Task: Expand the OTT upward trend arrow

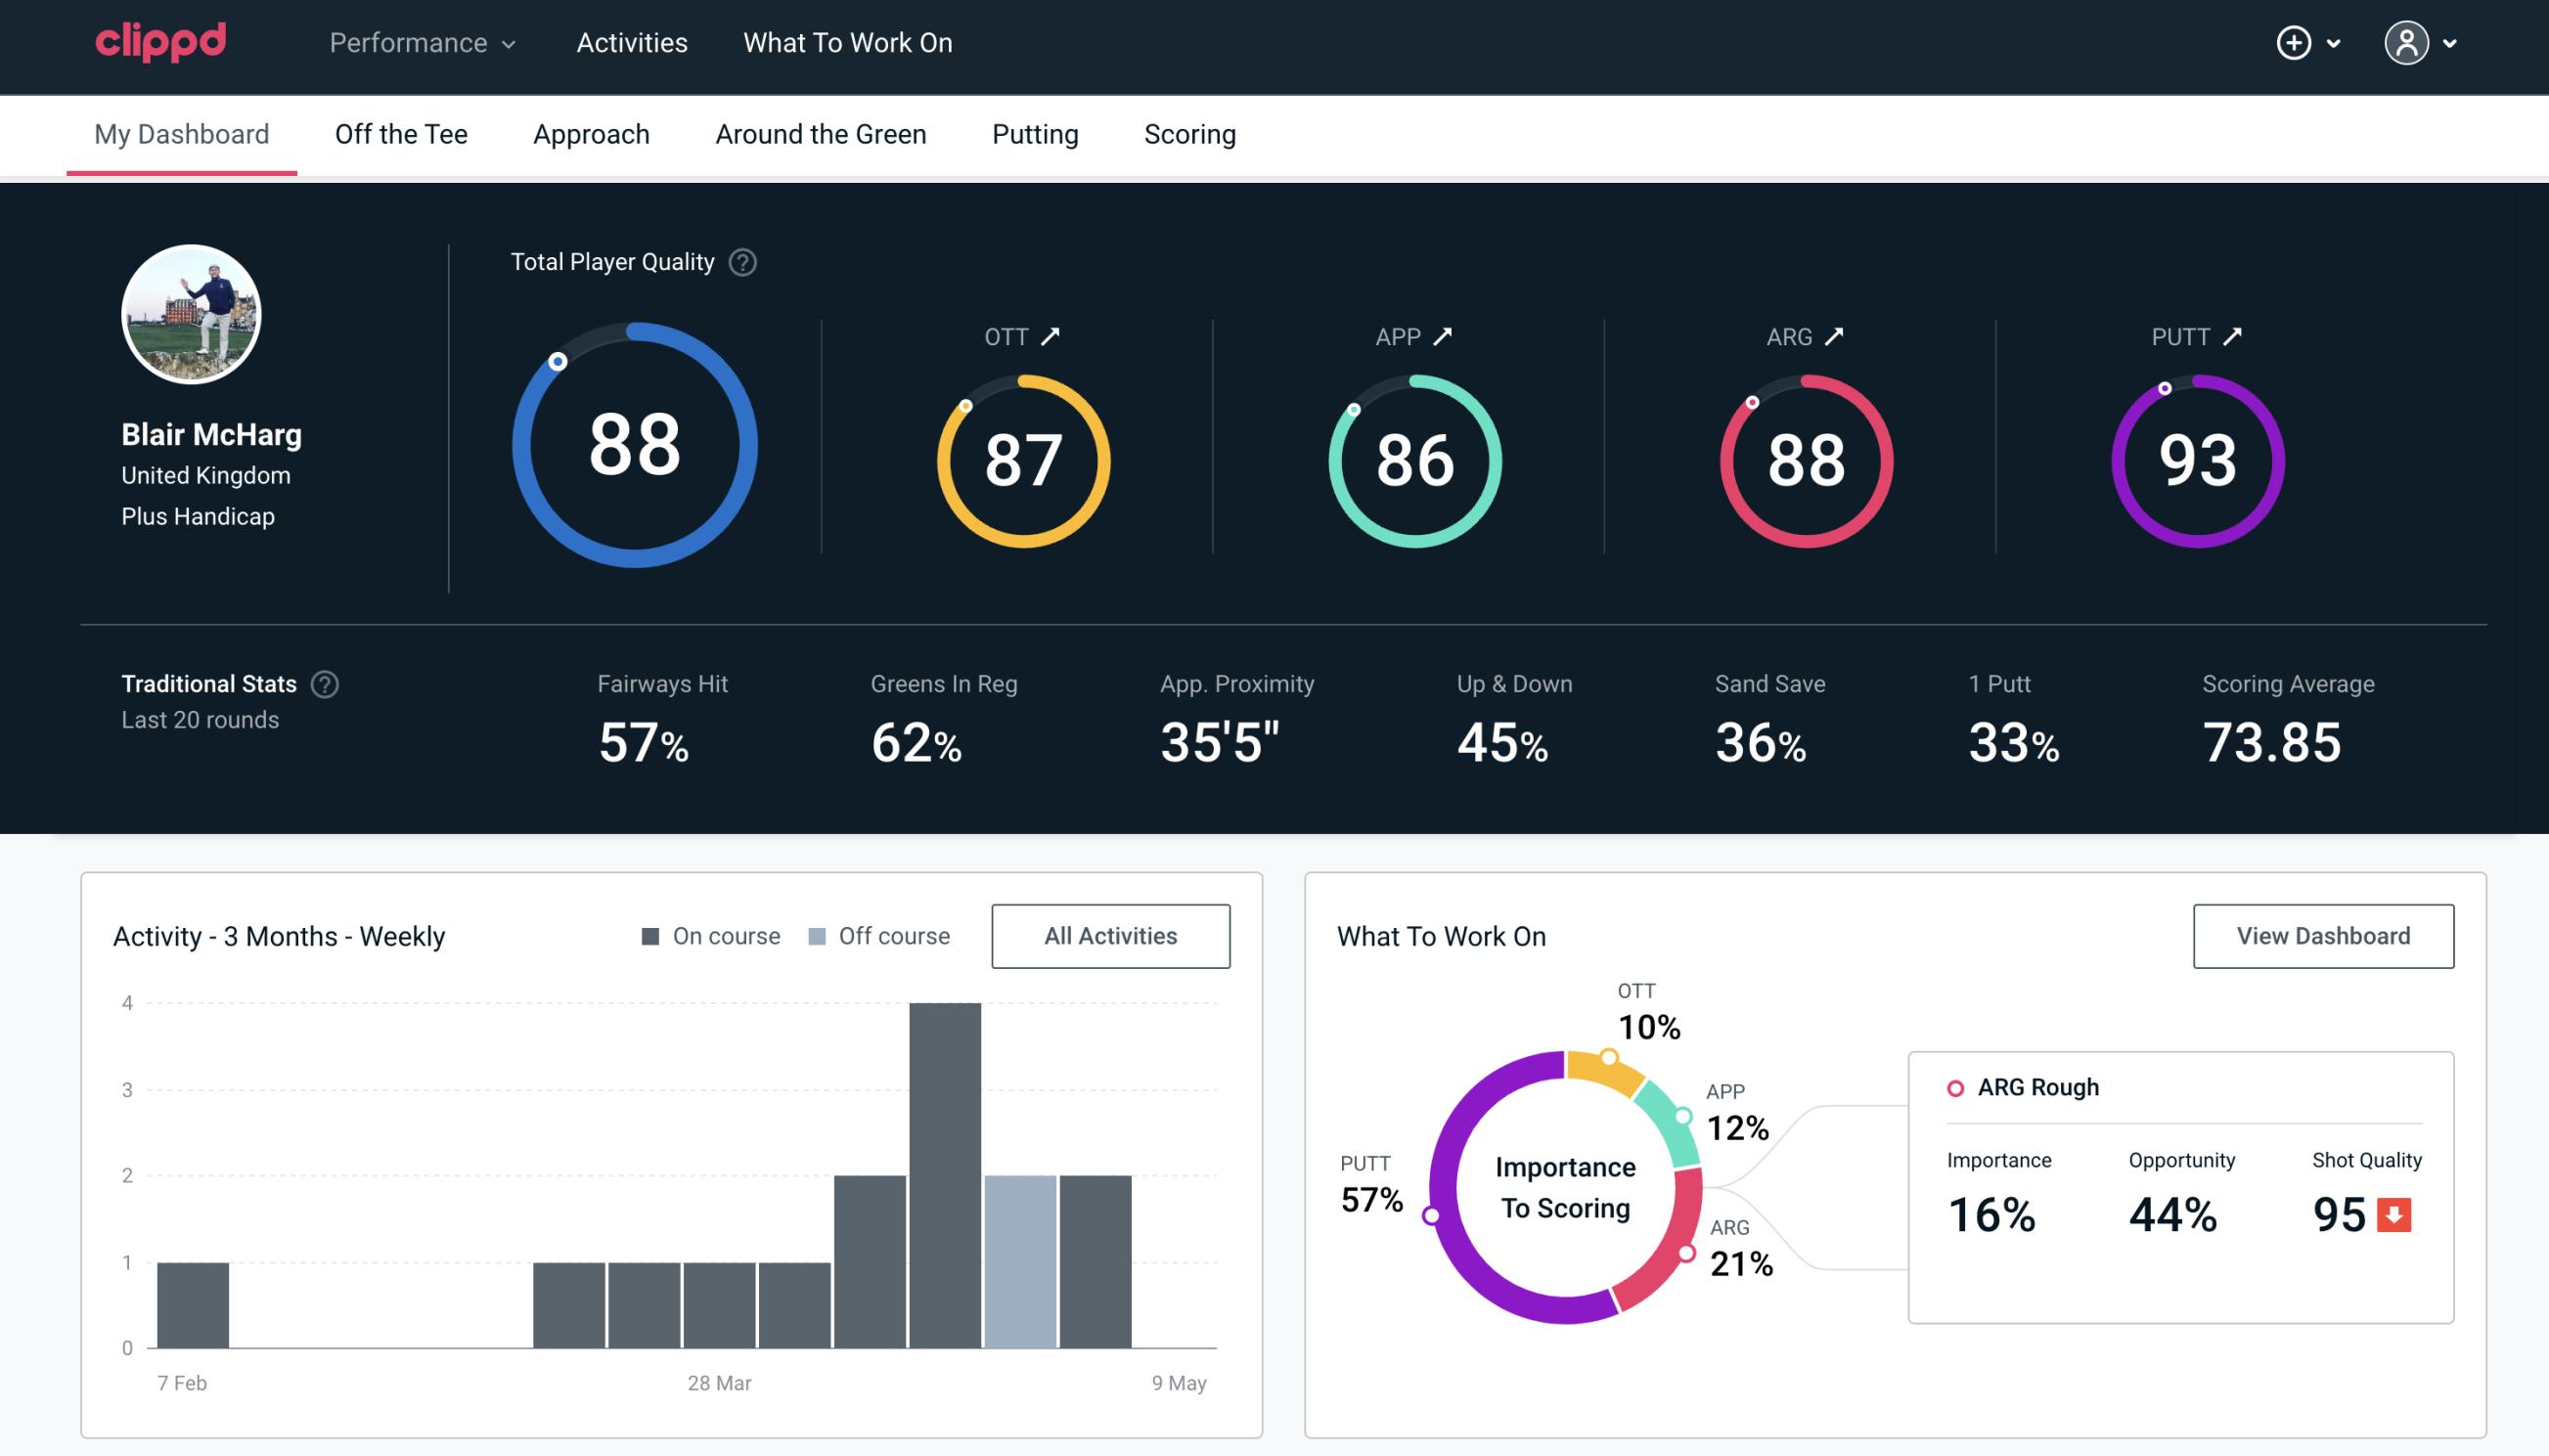Action: click(1053, 336)
